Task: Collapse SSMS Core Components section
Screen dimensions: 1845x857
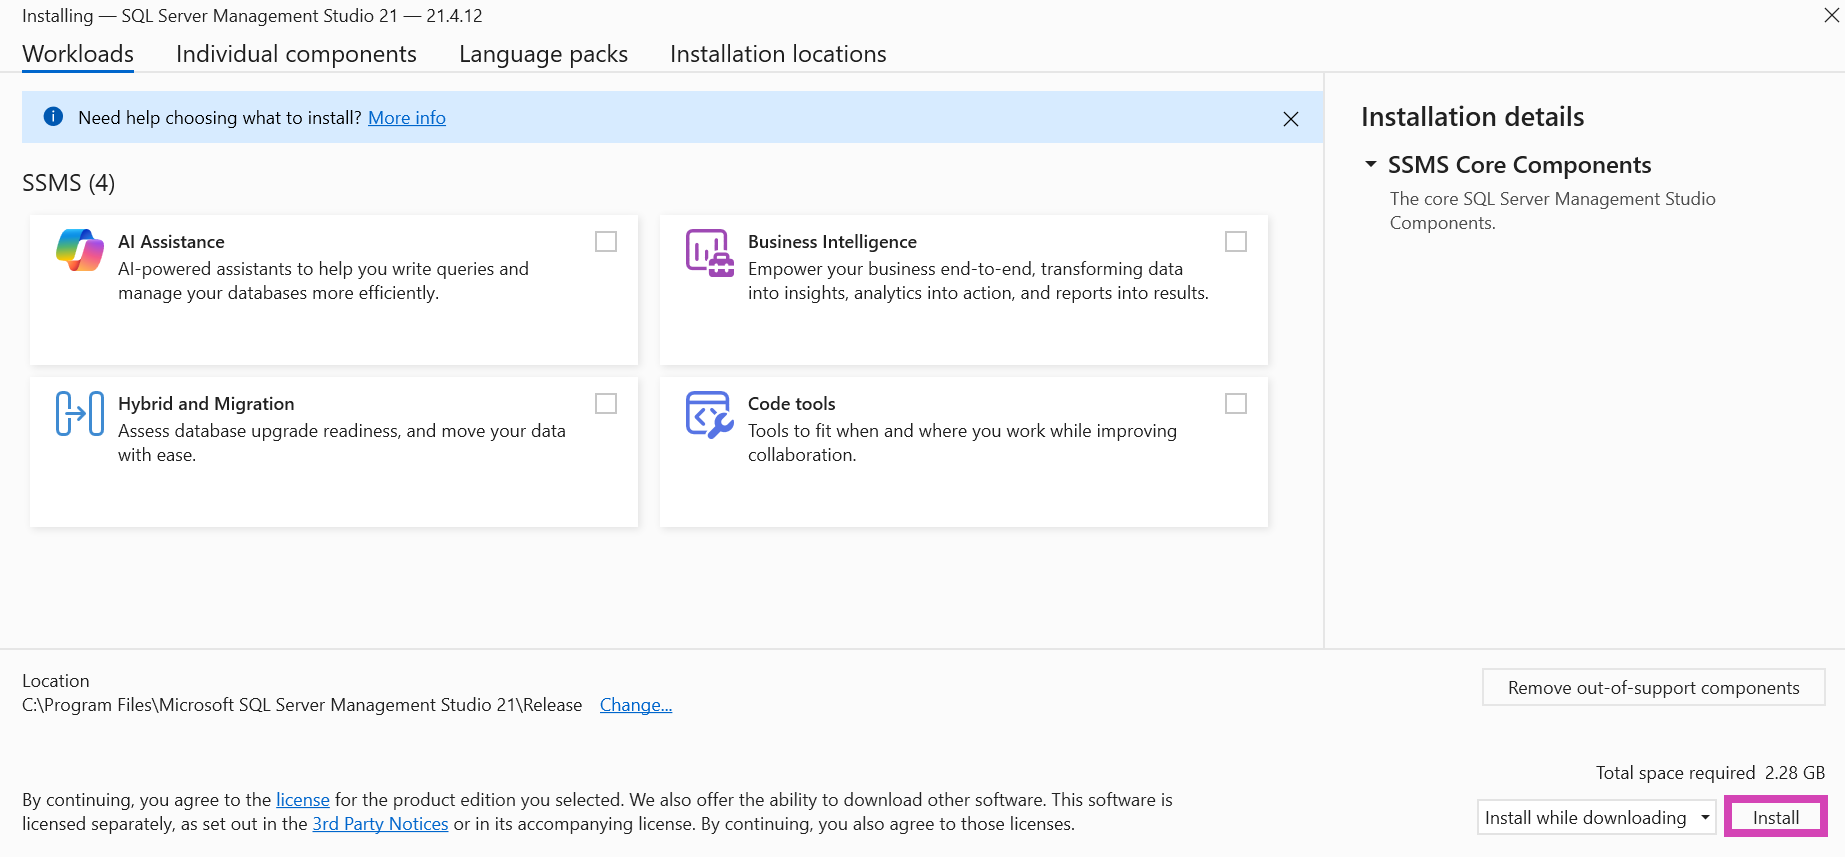Action: [x=1371, y=164]
